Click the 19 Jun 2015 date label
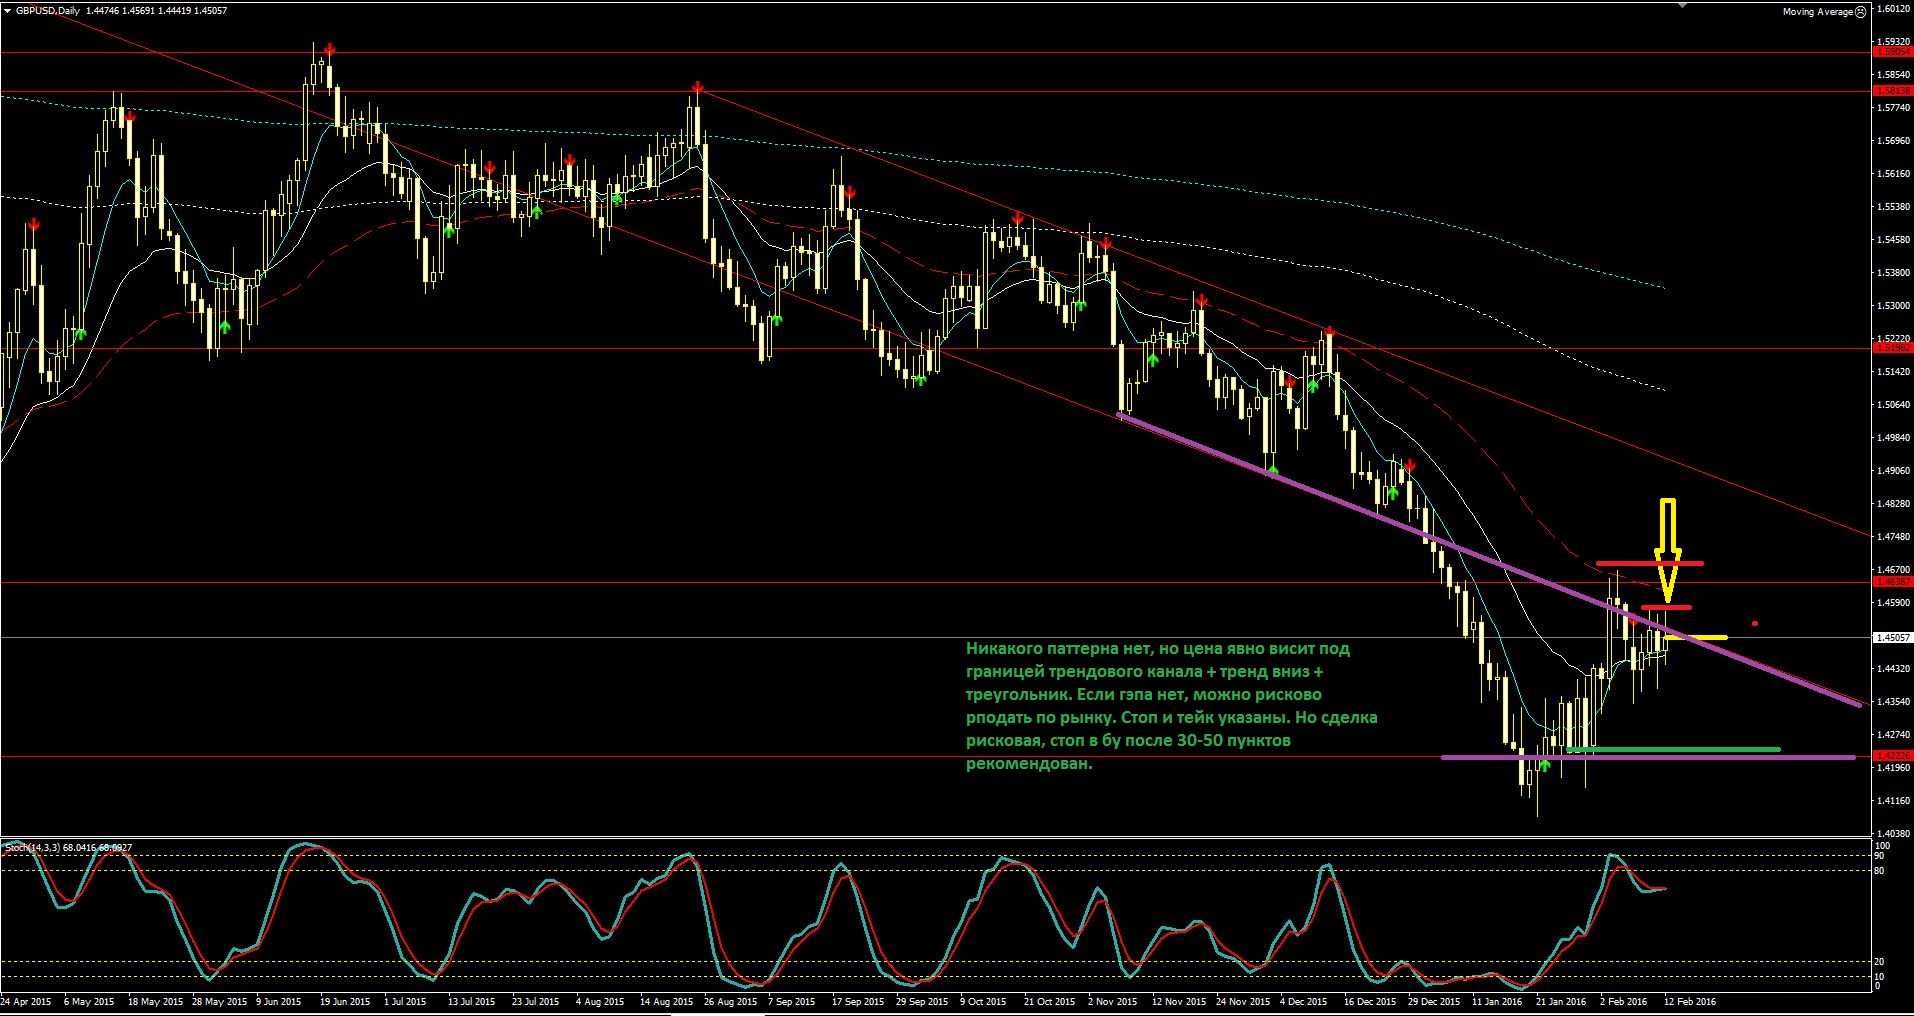Screen dimensions: 1914x1016 (345, 1001)
